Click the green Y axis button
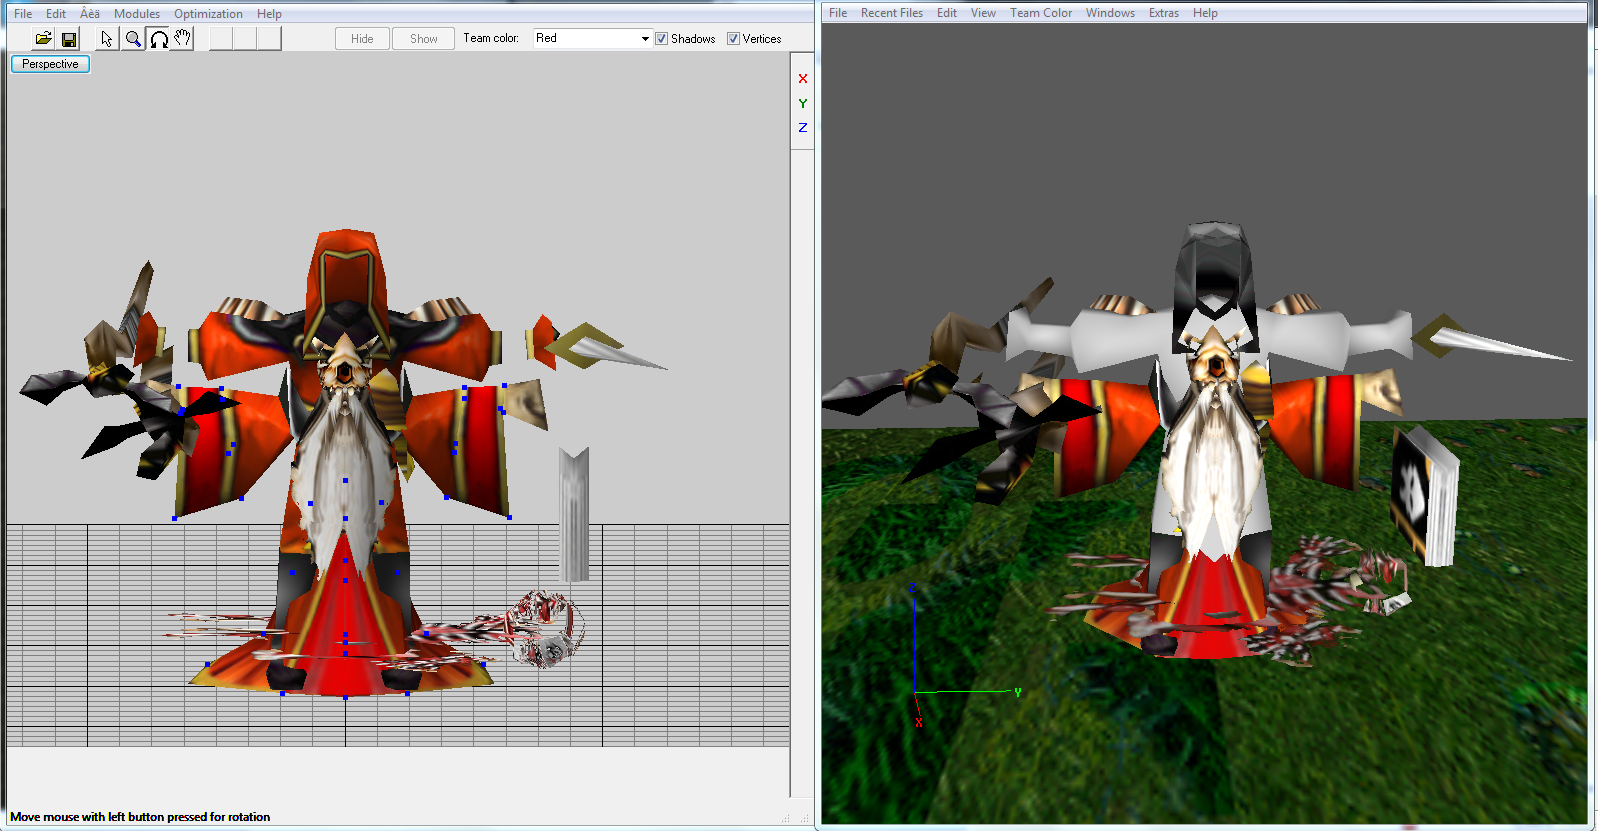 pyautogui.click(x=802, y=103)
